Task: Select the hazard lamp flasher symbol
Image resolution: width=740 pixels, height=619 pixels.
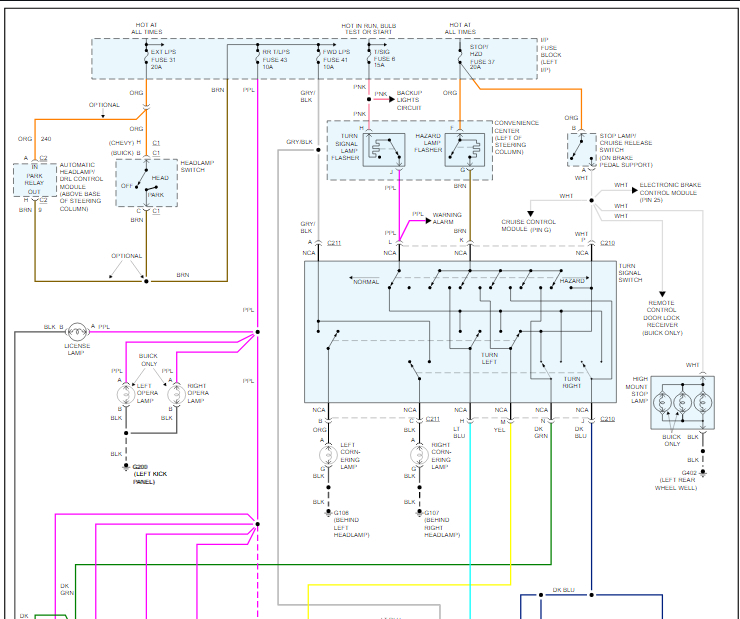Action: click(x=462, y=148)
